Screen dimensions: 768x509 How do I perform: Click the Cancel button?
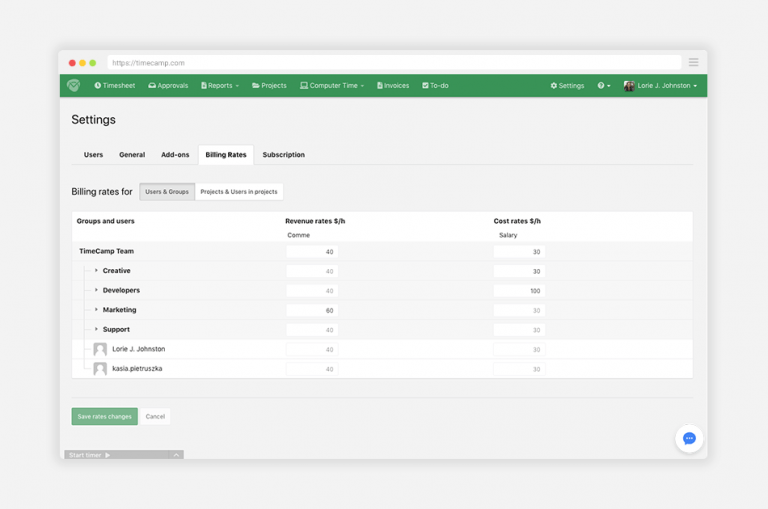point(155,416)
